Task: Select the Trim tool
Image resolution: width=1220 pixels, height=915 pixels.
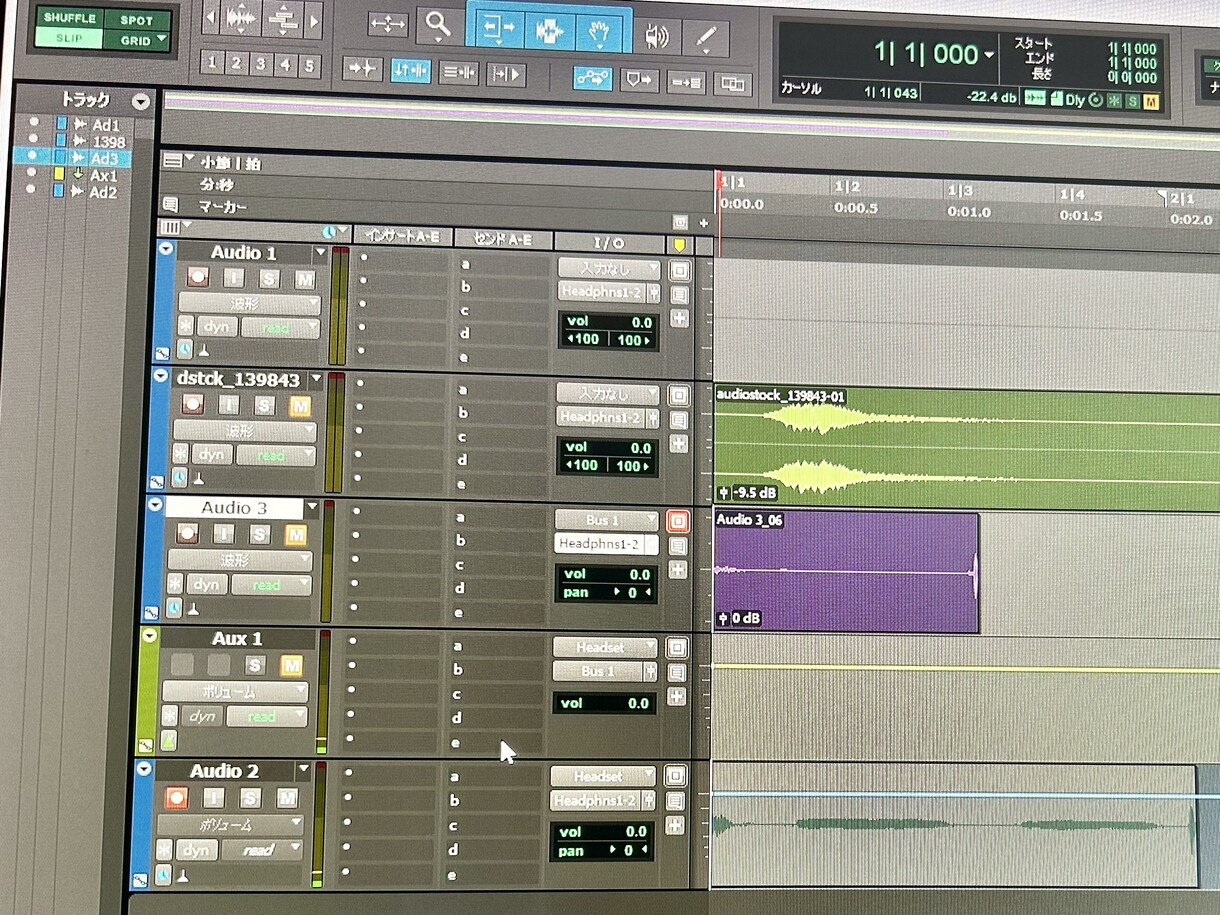Action: pos(497,29)
